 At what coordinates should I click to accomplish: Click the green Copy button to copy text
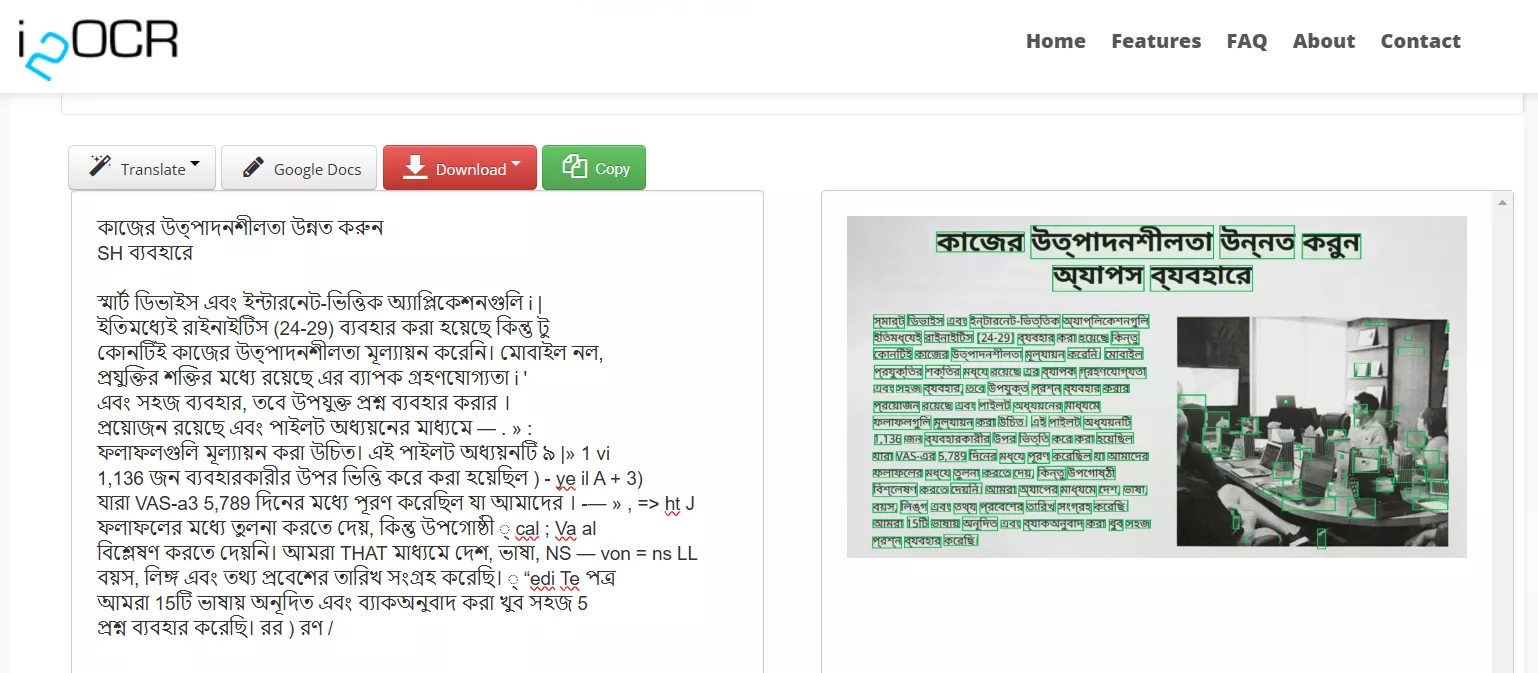(x=594, y=167)
